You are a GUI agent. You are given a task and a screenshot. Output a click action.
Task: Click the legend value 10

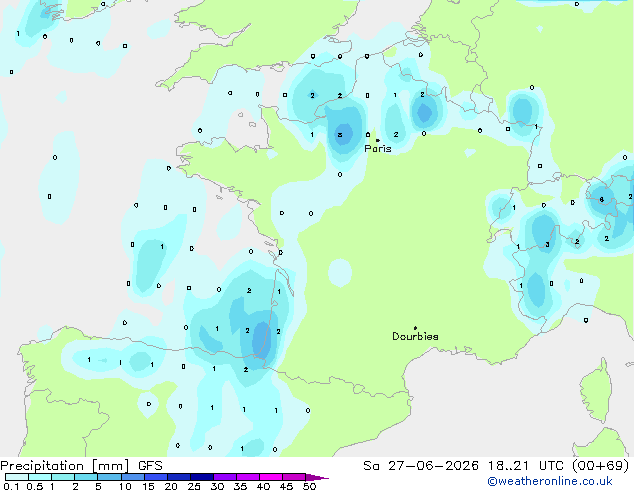125,486
